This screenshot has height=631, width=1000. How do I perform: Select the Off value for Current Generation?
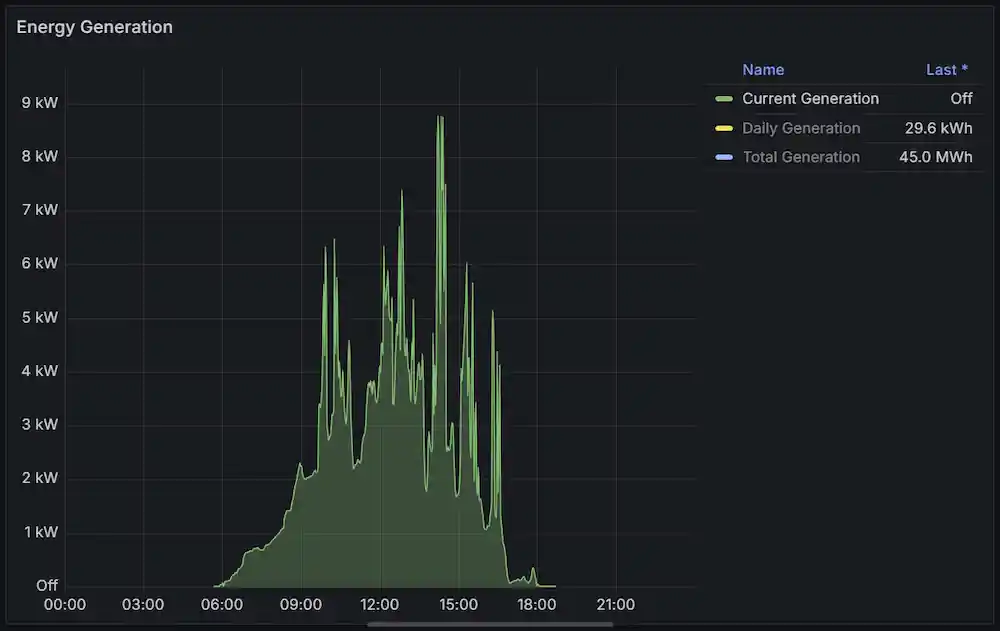961,98
